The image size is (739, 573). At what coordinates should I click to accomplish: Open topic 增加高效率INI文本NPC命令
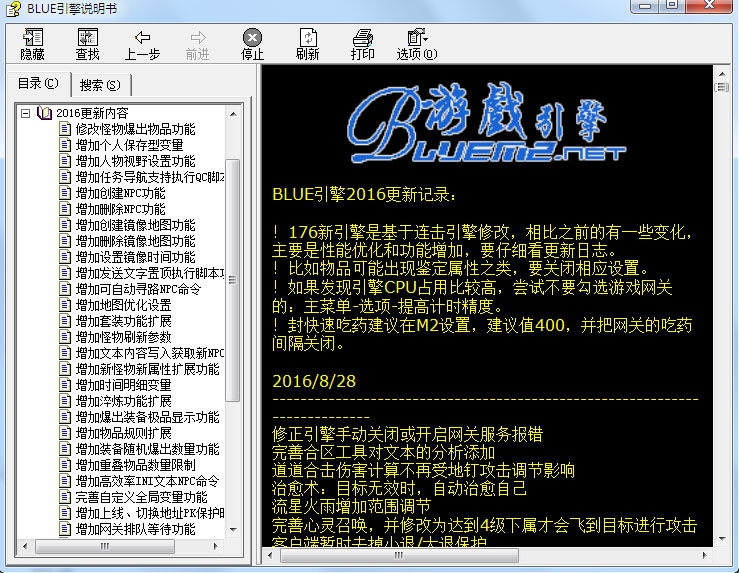pos(148,482)
